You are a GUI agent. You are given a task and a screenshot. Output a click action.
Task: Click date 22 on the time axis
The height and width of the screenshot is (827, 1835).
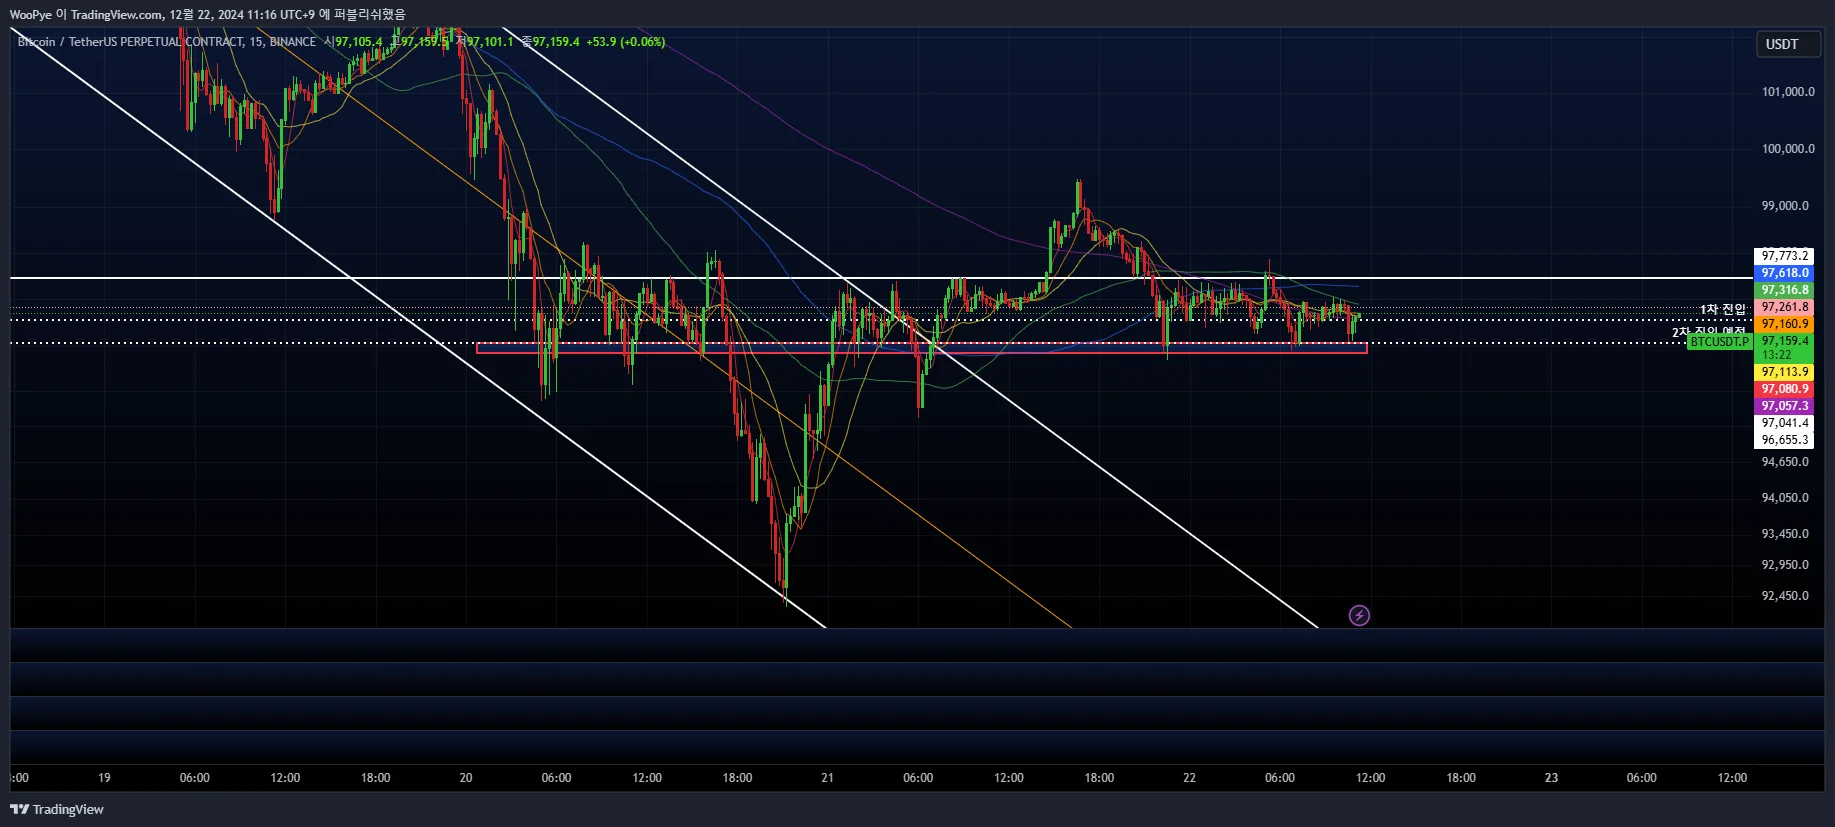tap(1189, 778)
